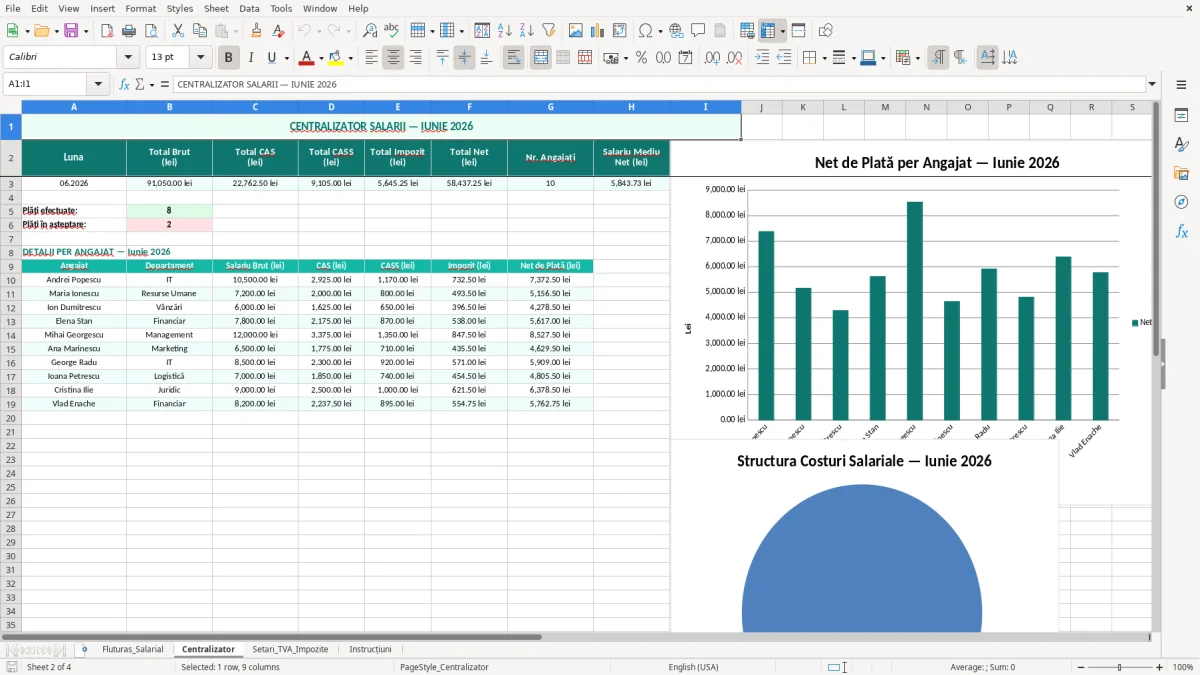Open the Data menu
1200x675 pixels.
[250, 8]
